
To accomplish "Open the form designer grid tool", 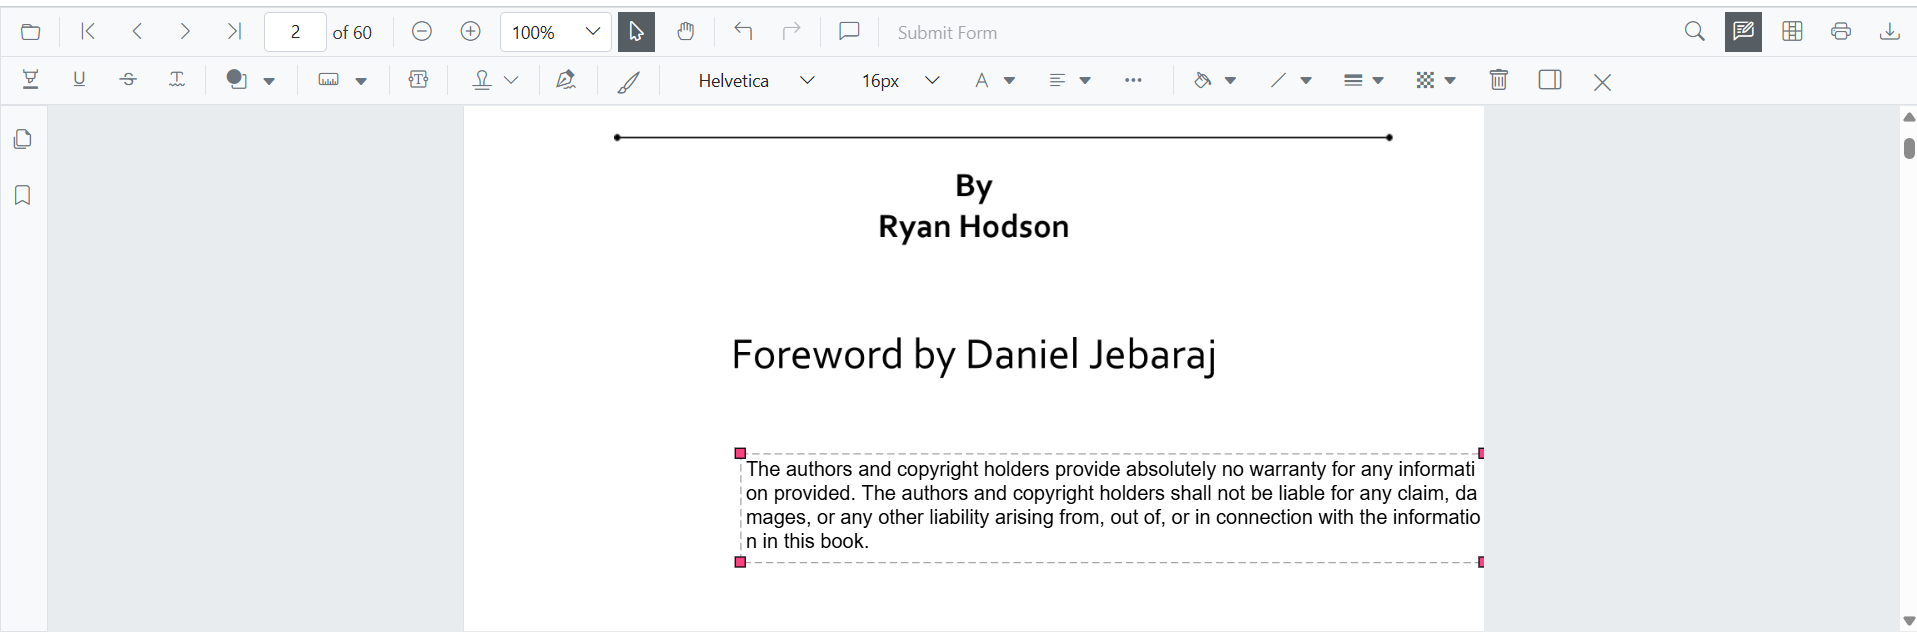I will (1792, 32).
